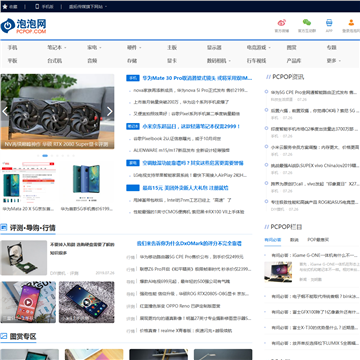Show previous carousel slide with left arrow
Viewport: 360px width, 360px height.
pyautogui.click(x=5, y=111)
